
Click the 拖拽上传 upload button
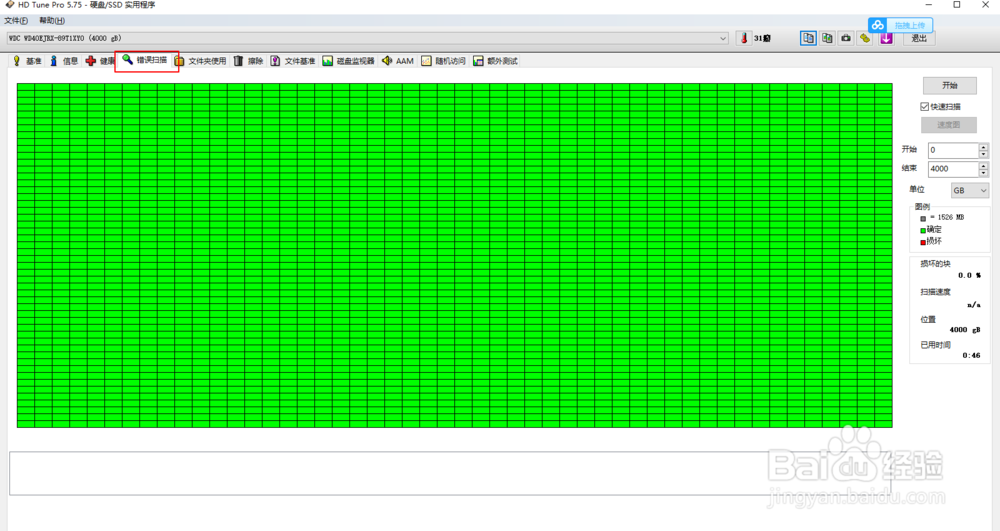point(909,25)
